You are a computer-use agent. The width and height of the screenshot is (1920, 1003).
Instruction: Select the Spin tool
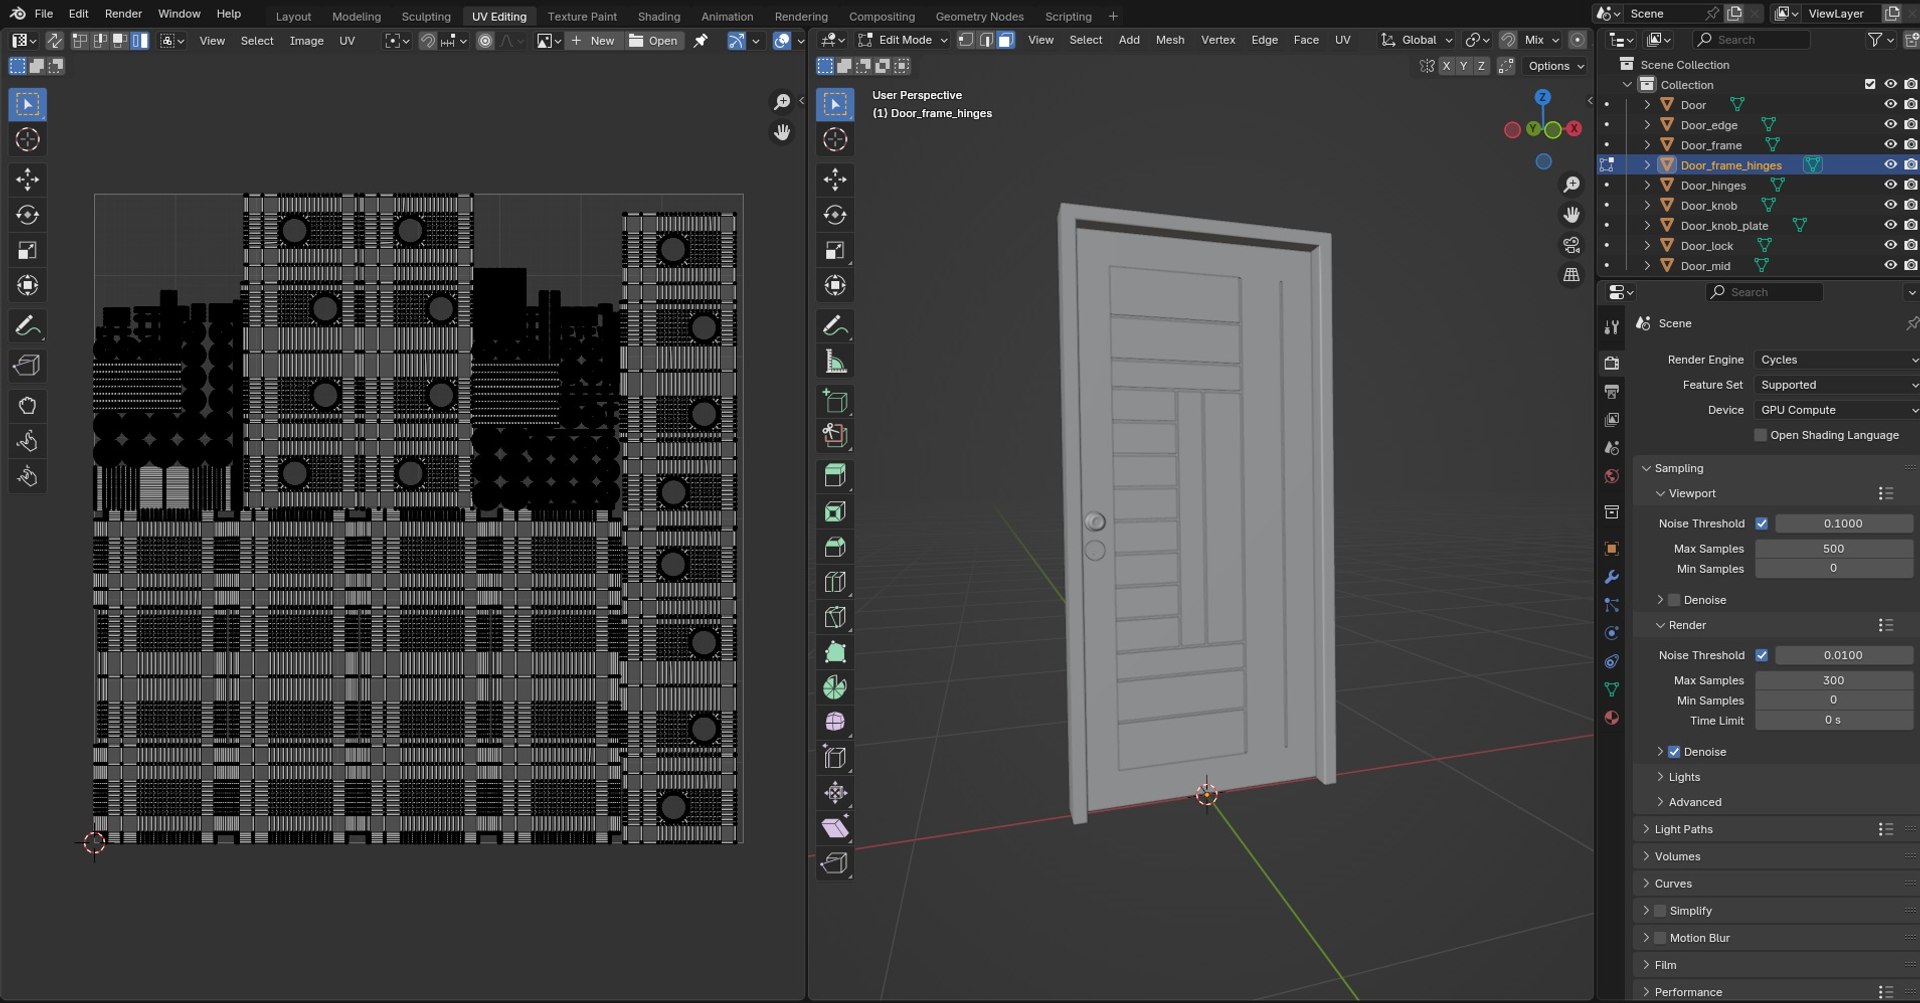coord(835,687)
